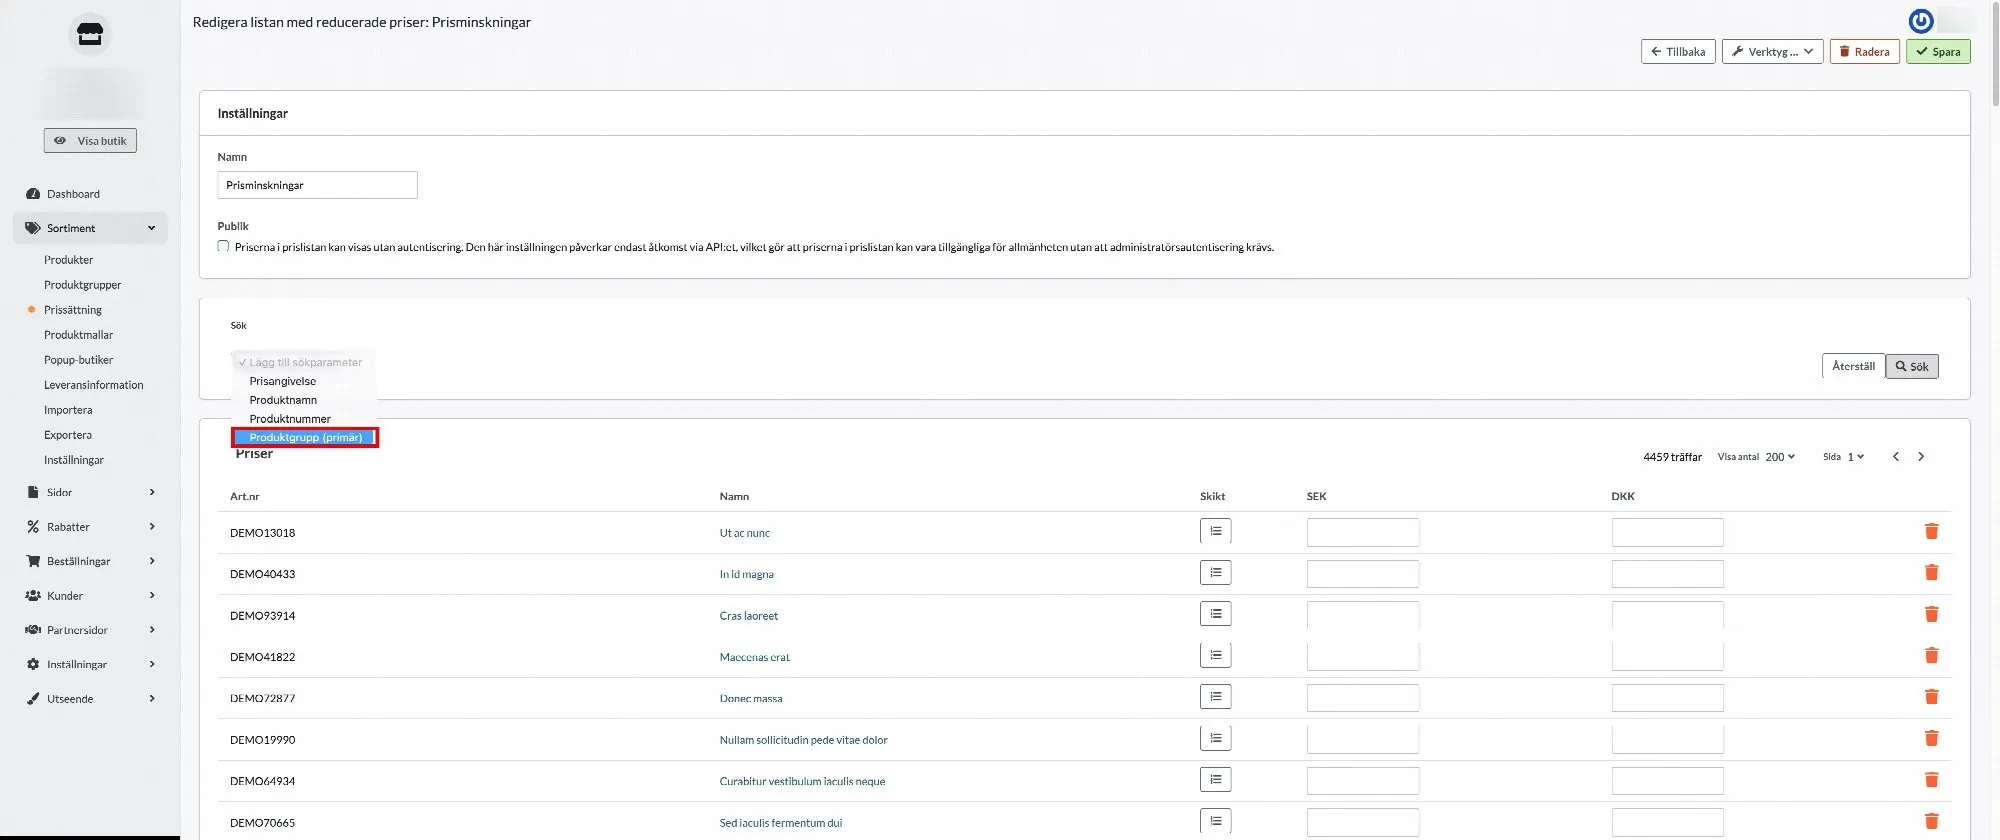Click the store logo icon in sidebar
Viewport: 2000px width, 840px height.
pos(90,35)
